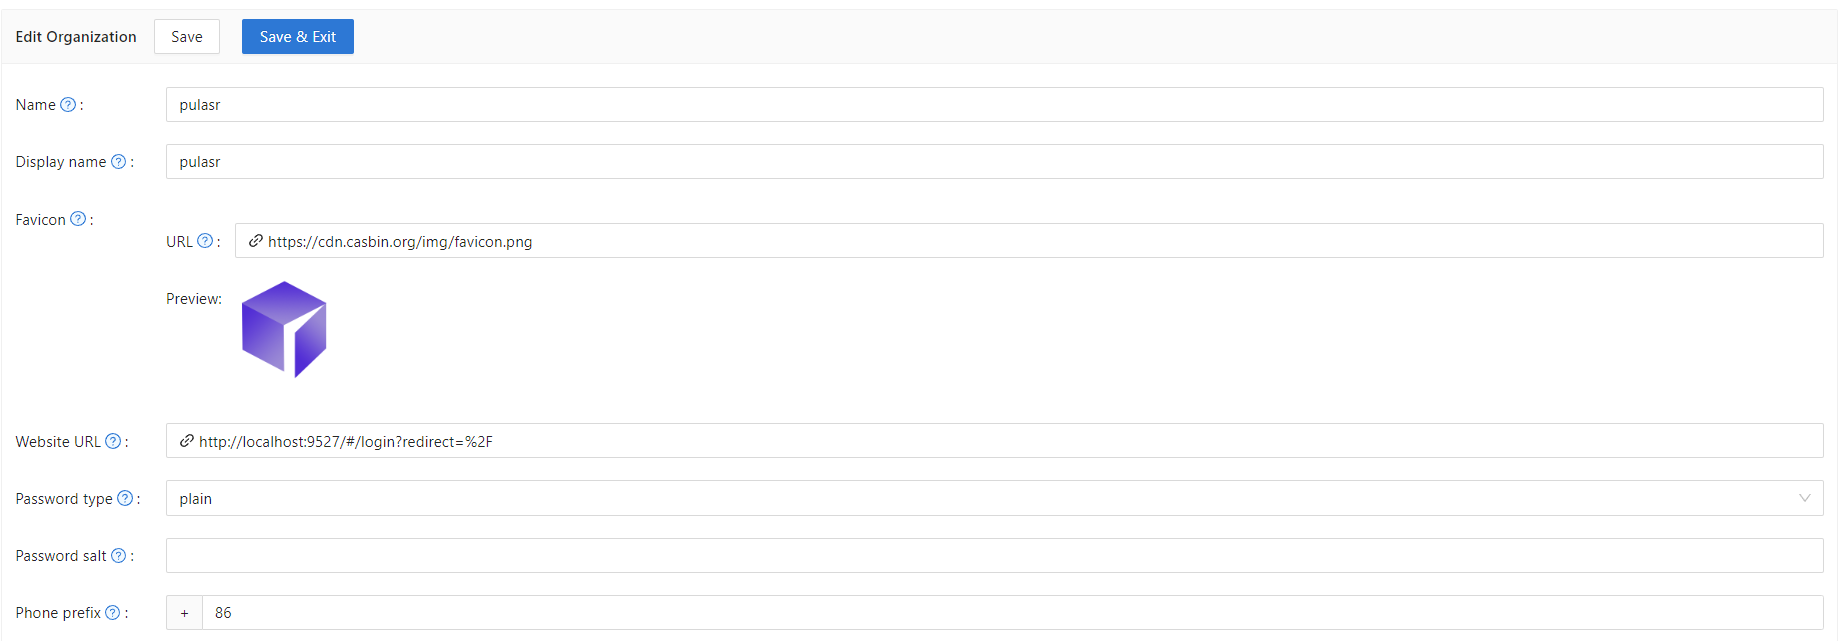Click the help icon beside URL label
The height and width of the screenshot is (641, 1838).
[205, 241]
